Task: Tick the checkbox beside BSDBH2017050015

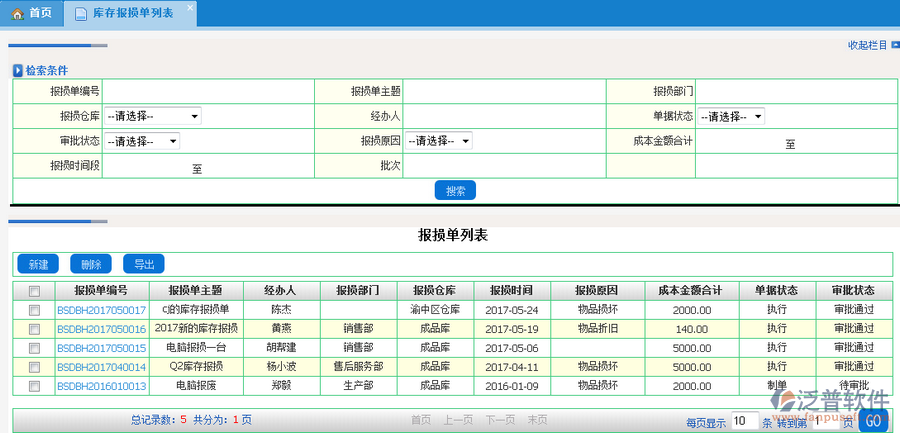Action: tap(35, 348)
